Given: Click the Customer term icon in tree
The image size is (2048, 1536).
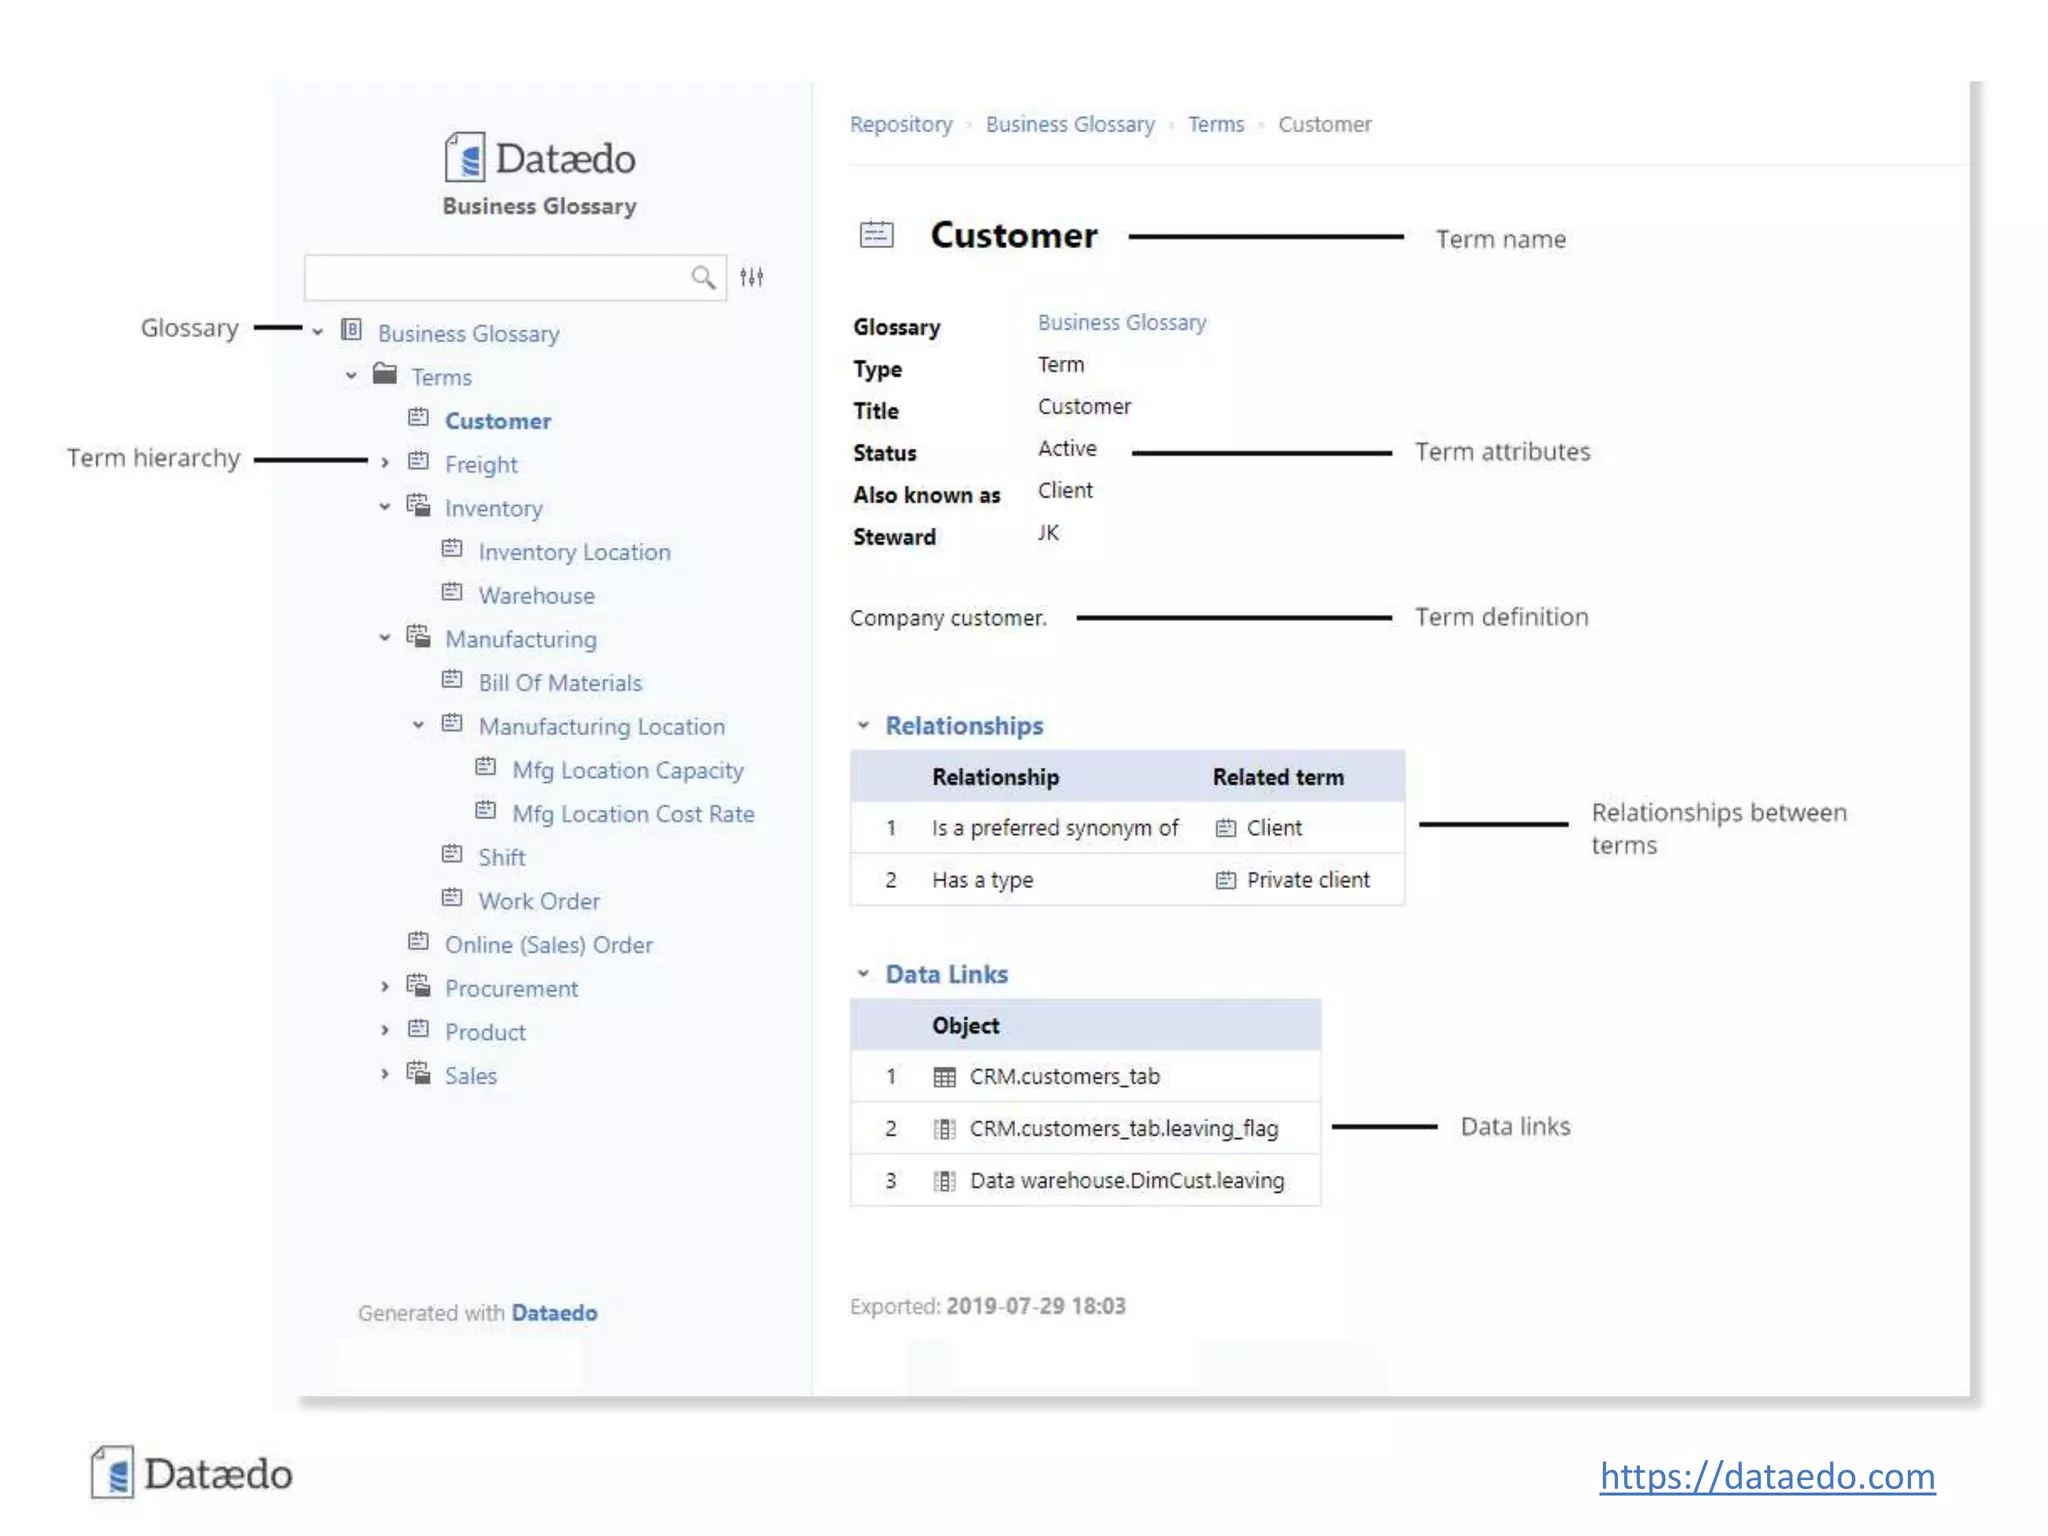Looking at the screenshot, I should click(419, 417).
